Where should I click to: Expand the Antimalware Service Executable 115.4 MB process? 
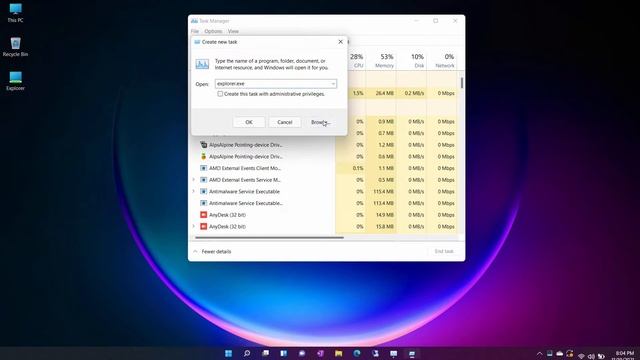click(194, 191)
